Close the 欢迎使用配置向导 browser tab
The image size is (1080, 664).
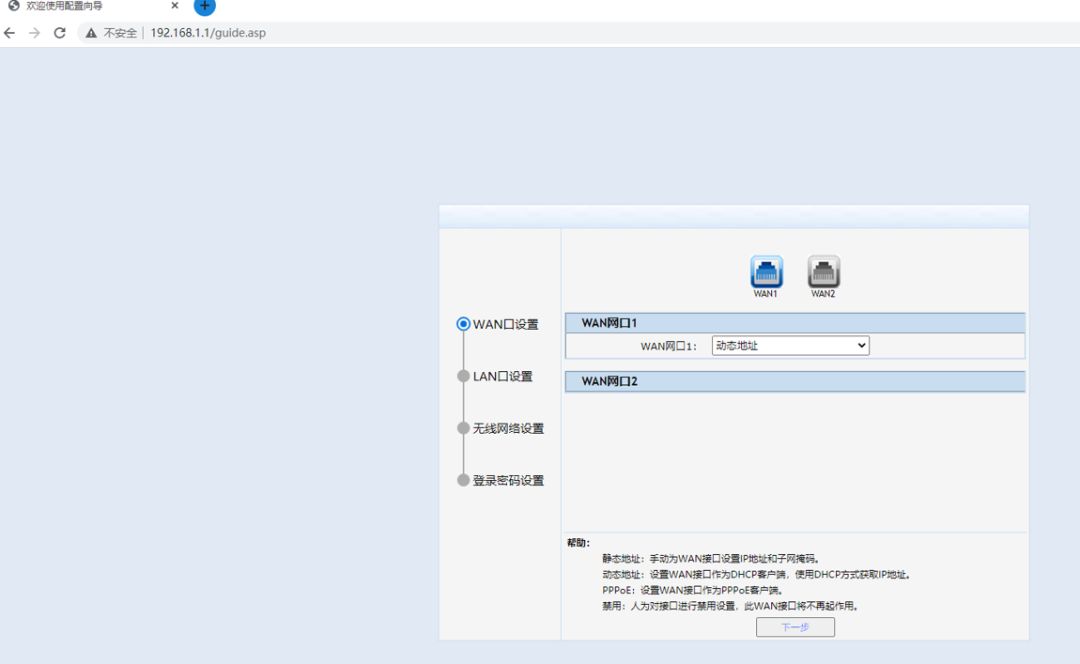click(x=175, y=6)
